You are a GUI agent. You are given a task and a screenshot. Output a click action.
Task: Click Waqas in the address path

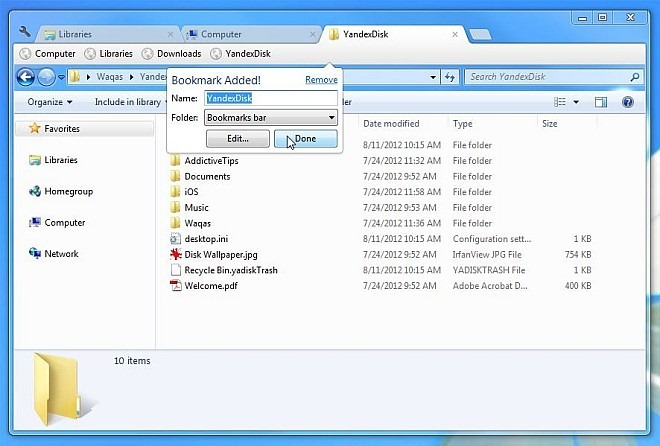[x=110, y=77]
